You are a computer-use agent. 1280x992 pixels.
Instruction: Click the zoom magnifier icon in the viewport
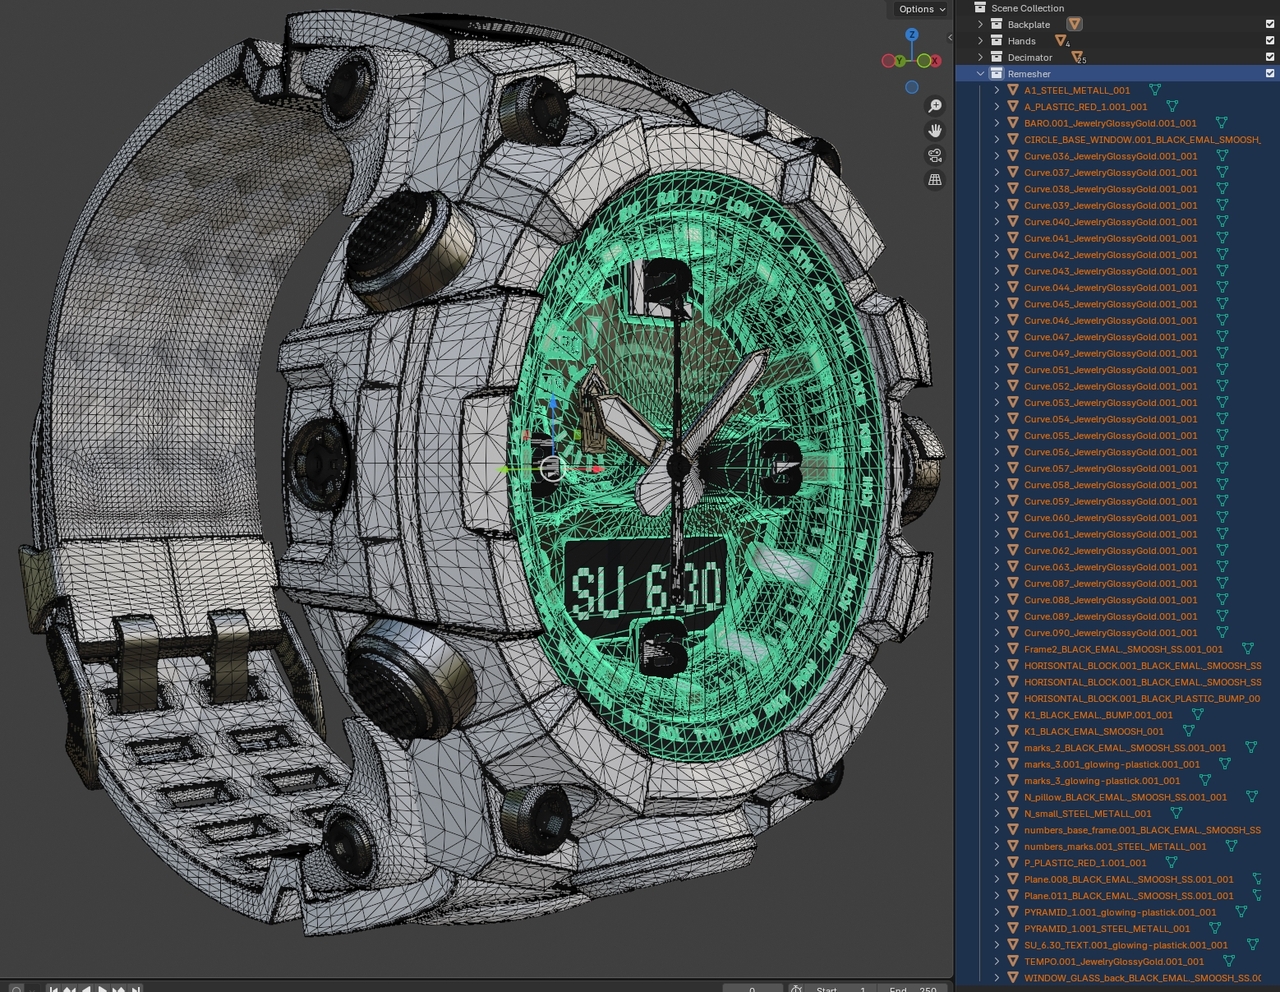[x=935, y=106]
